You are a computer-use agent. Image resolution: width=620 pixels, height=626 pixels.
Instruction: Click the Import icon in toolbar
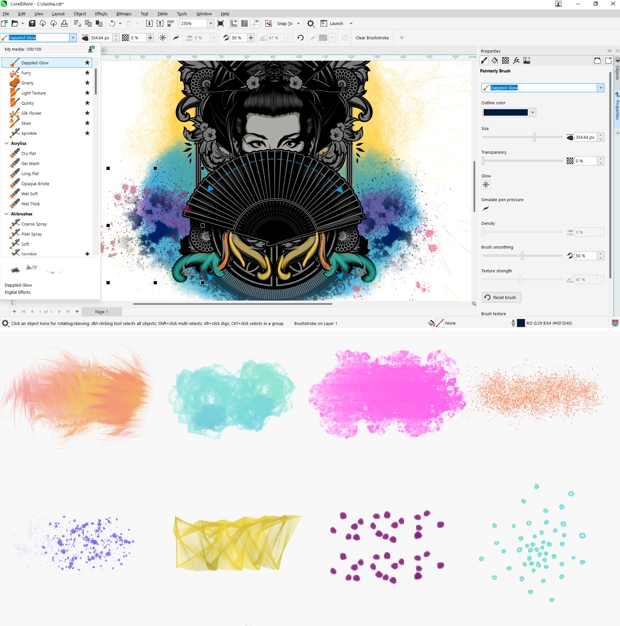[x=149, y=24]
